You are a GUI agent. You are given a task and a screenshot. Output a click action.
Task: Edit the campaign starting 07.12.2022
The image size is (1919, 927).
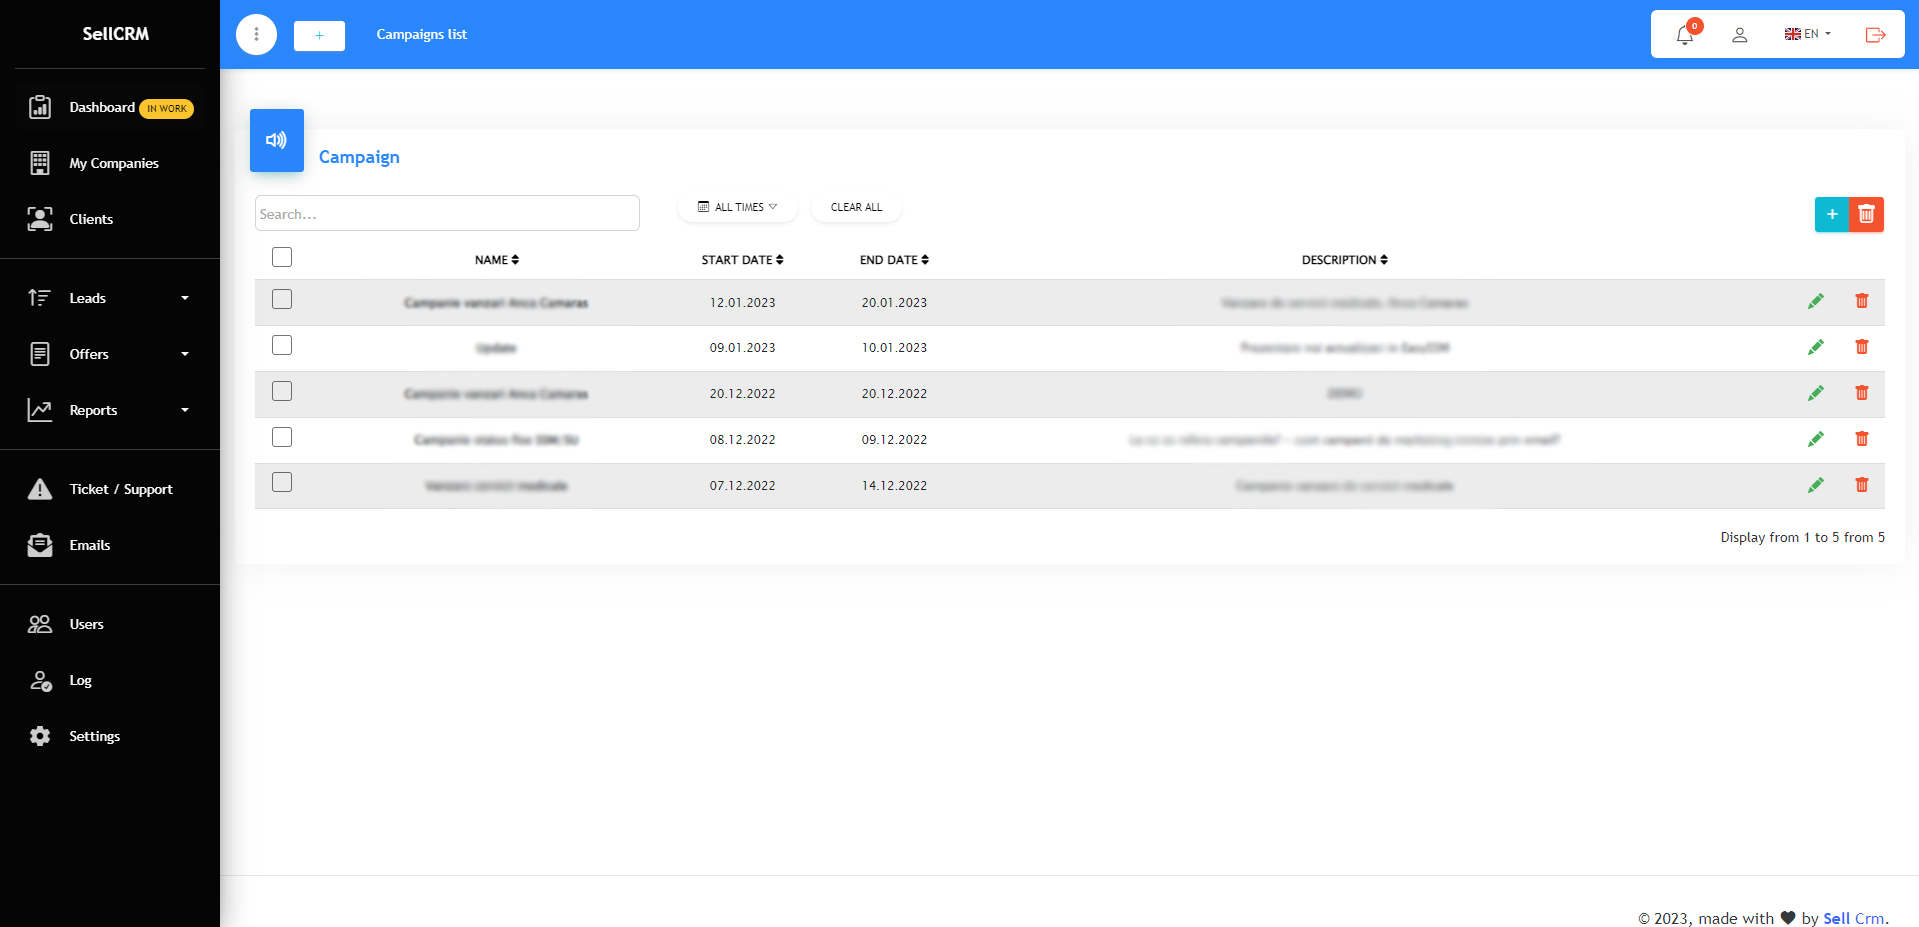1815,485
